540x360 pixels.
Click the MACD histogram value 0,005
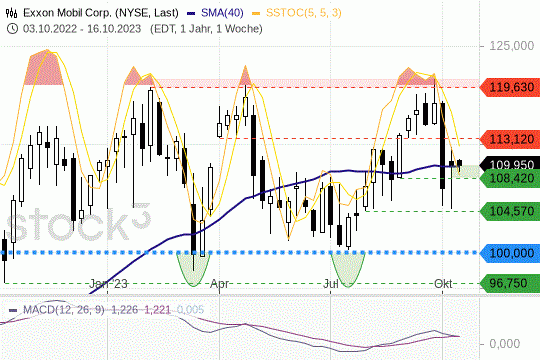(x=190, y=310)
